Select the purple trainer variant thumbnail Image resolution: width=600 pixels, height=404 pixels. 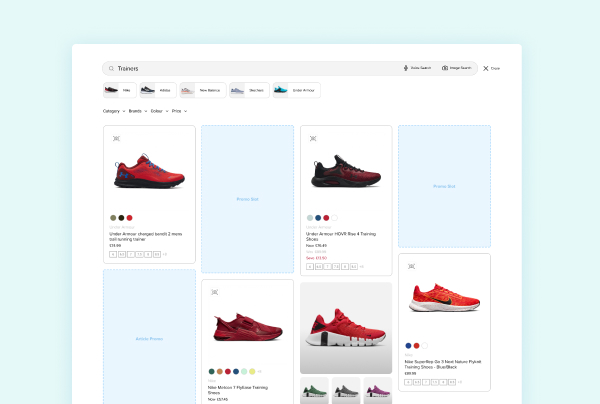pos(378,391)
